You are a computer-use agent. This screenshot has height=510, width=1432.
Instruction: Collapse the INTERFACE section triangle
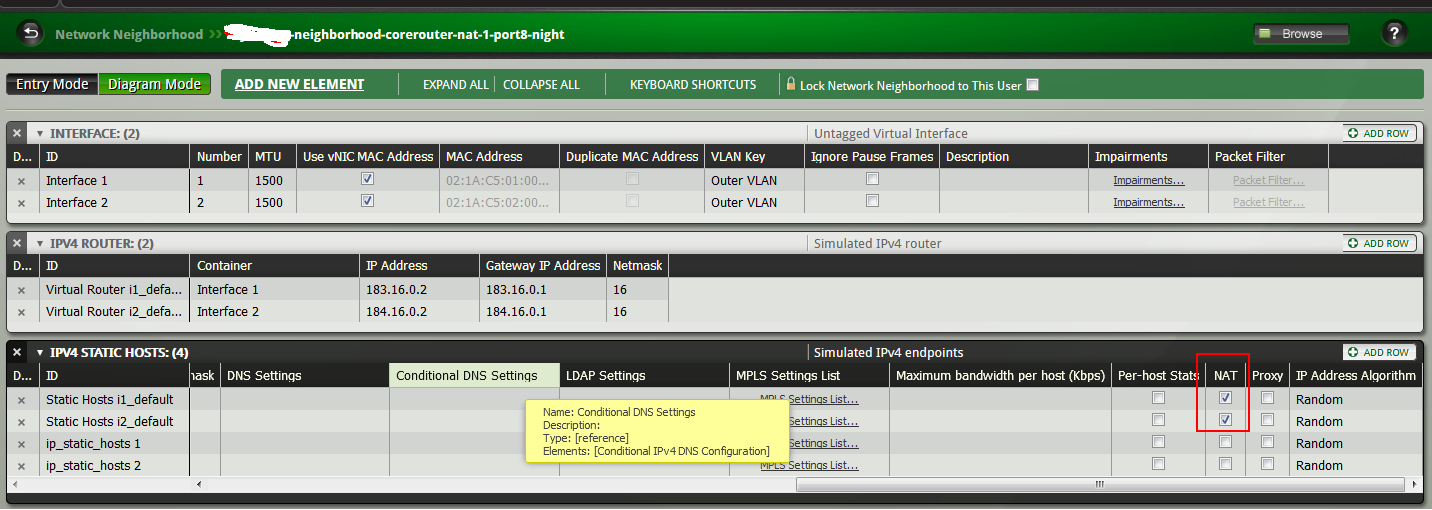click(40, 133)
